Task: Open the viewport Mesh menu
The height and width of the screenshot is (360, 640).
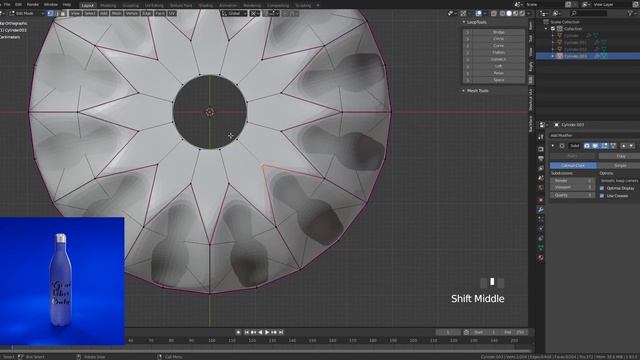Action: [117, 13]
